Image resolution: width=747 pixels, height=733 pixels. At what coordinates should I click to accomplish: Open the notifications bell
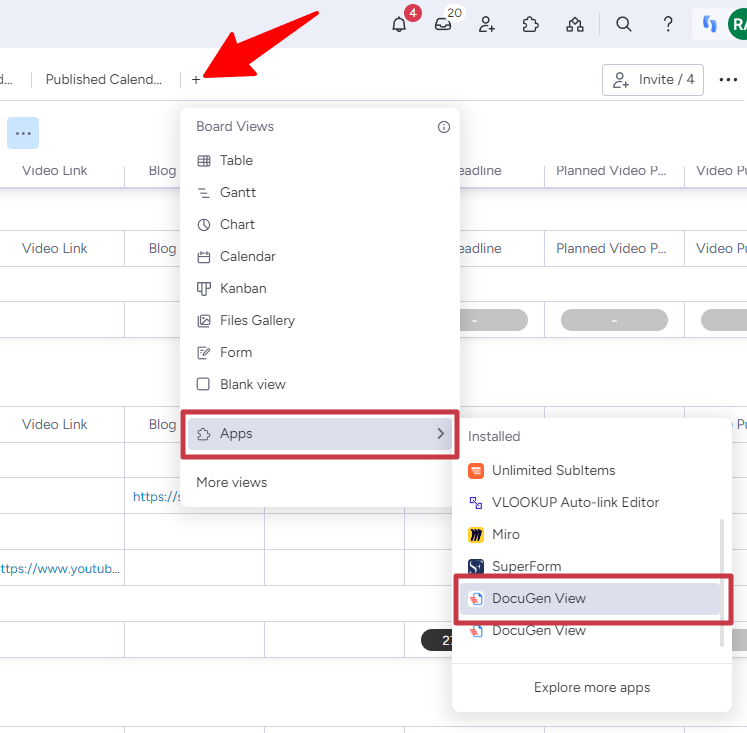tap(399, 24)
